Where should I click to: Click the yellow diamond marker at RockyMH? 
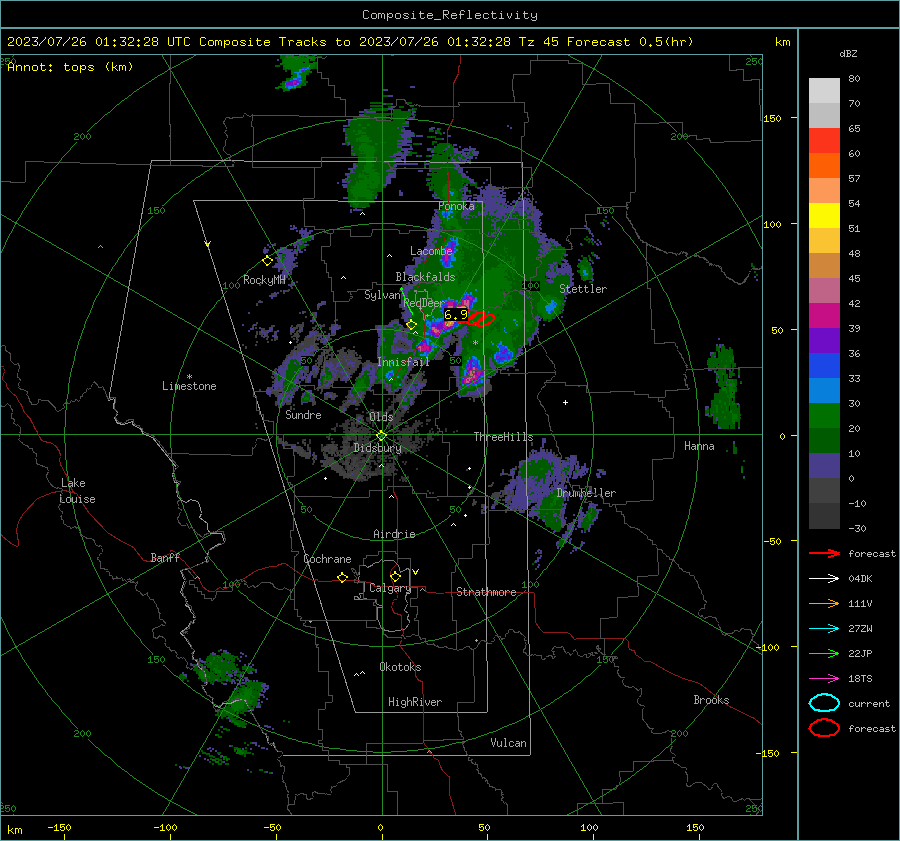tap(267, 261)
